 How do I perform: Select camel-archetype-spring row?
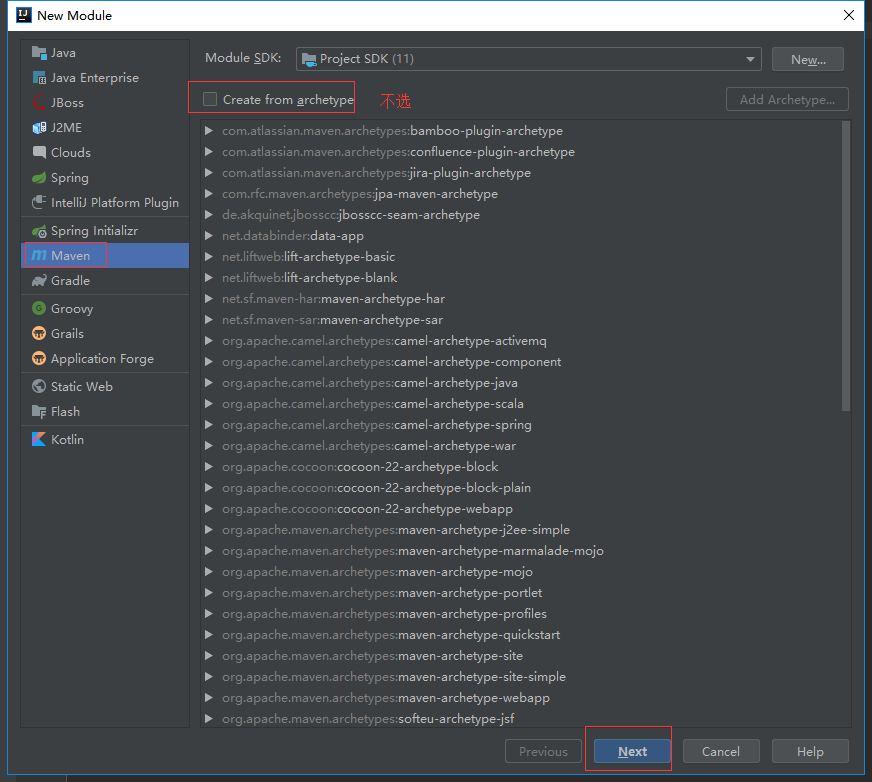[x=522, y=424]
